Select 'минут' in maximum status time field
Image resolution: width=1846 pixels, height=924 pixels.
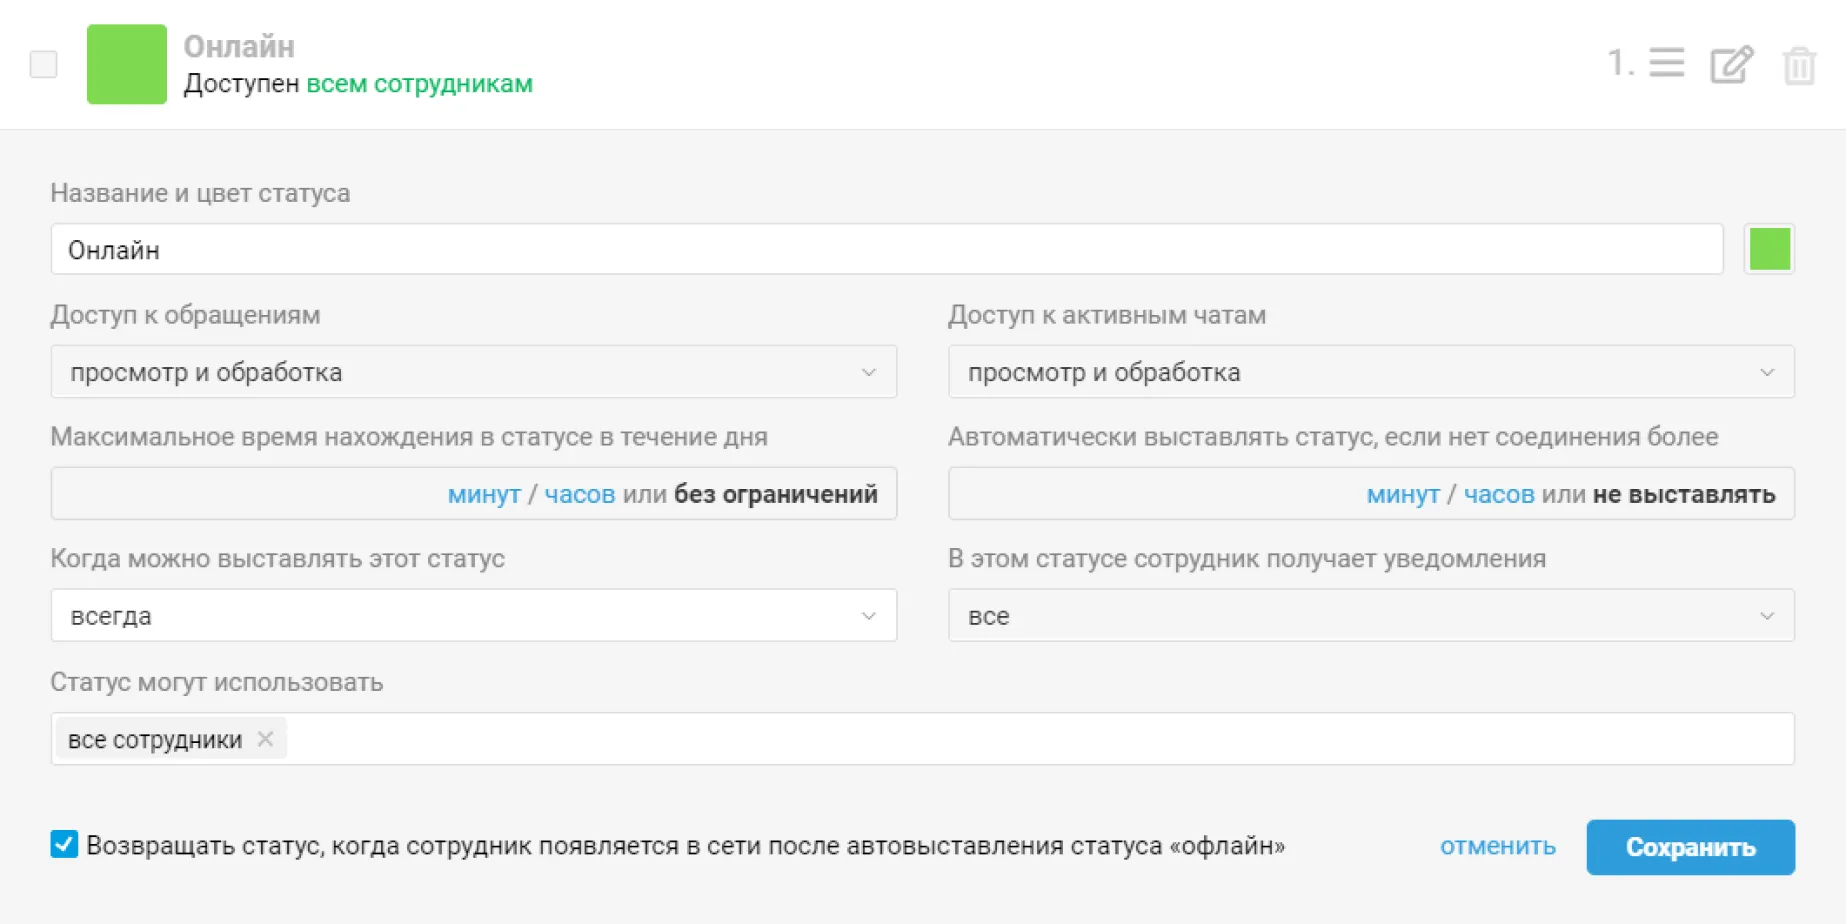[484, 494]
